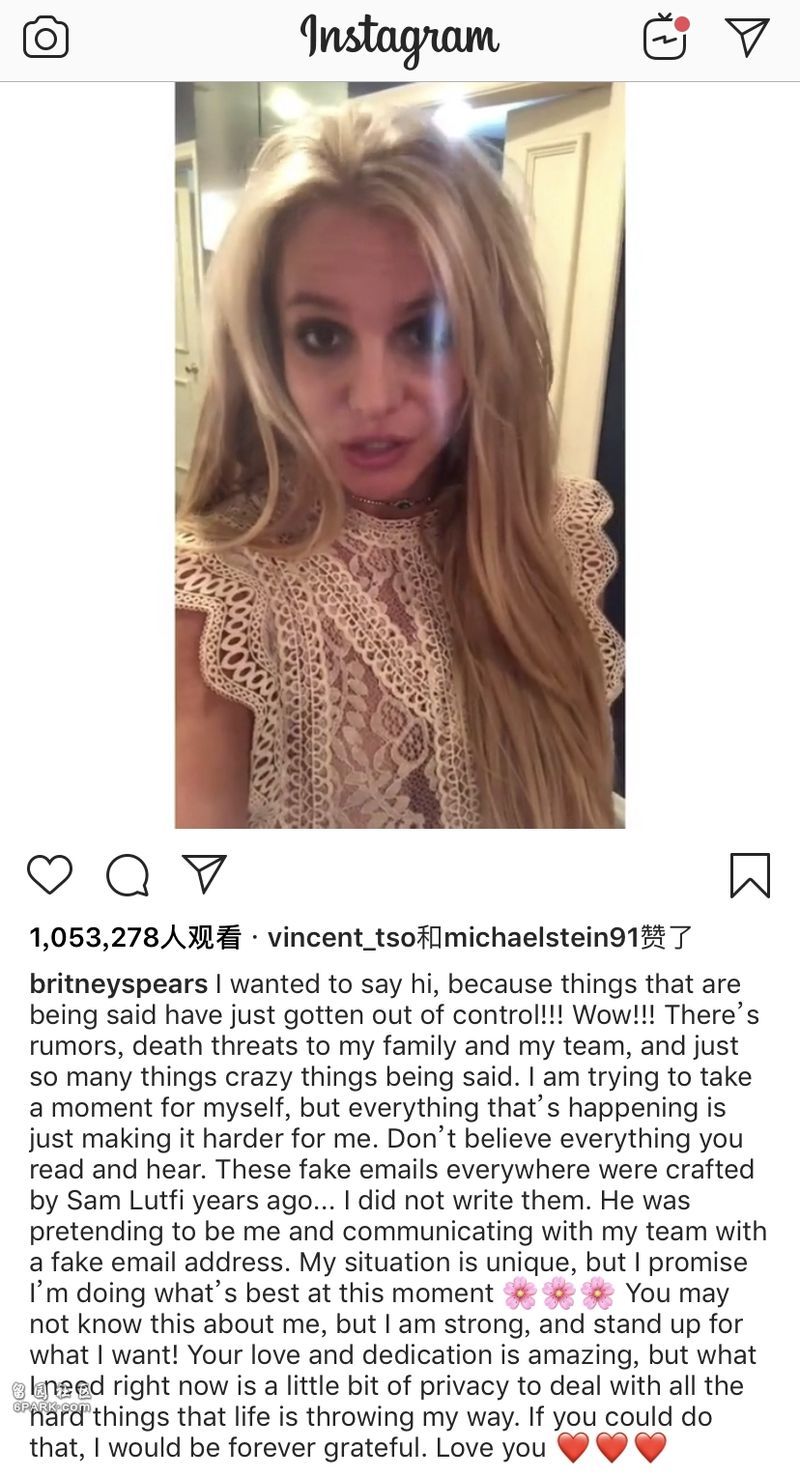This screenshot has width=800, height=1477.
Task: Like the post with the heart icon
Action: coord(49,875)
